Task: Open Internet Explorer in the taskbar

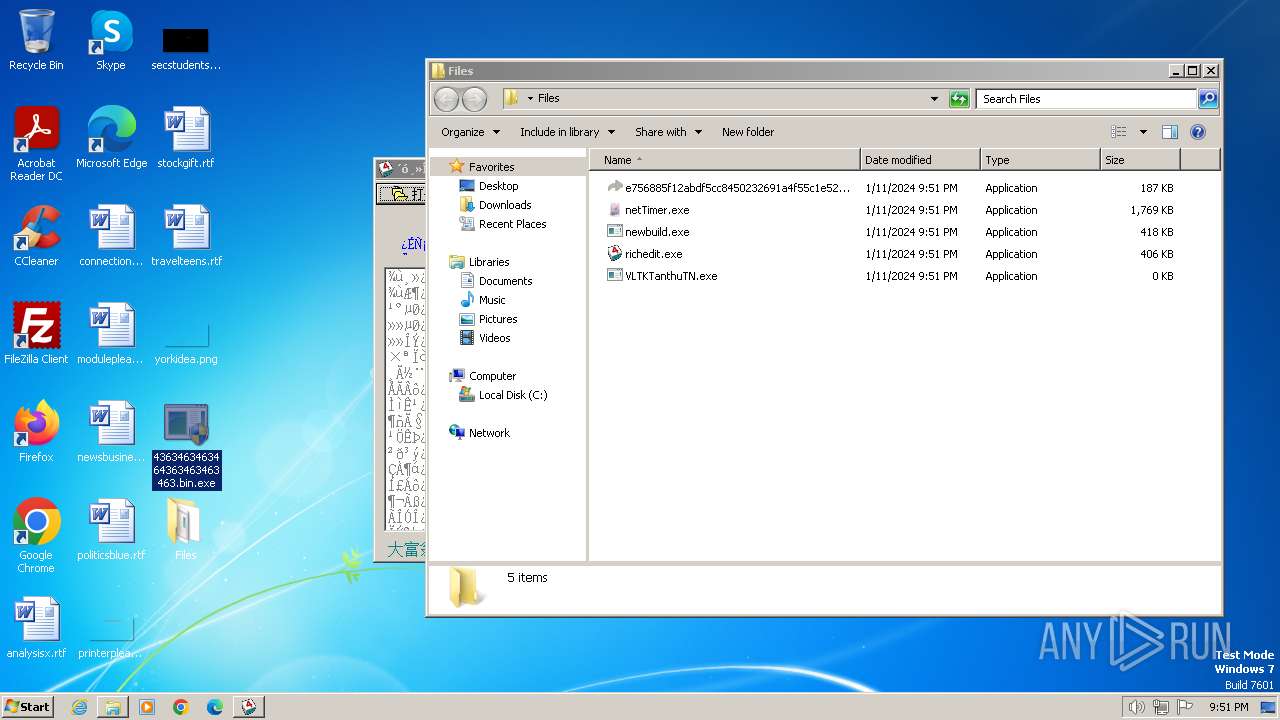Action: pyautogui.click(x=79, y=707)
